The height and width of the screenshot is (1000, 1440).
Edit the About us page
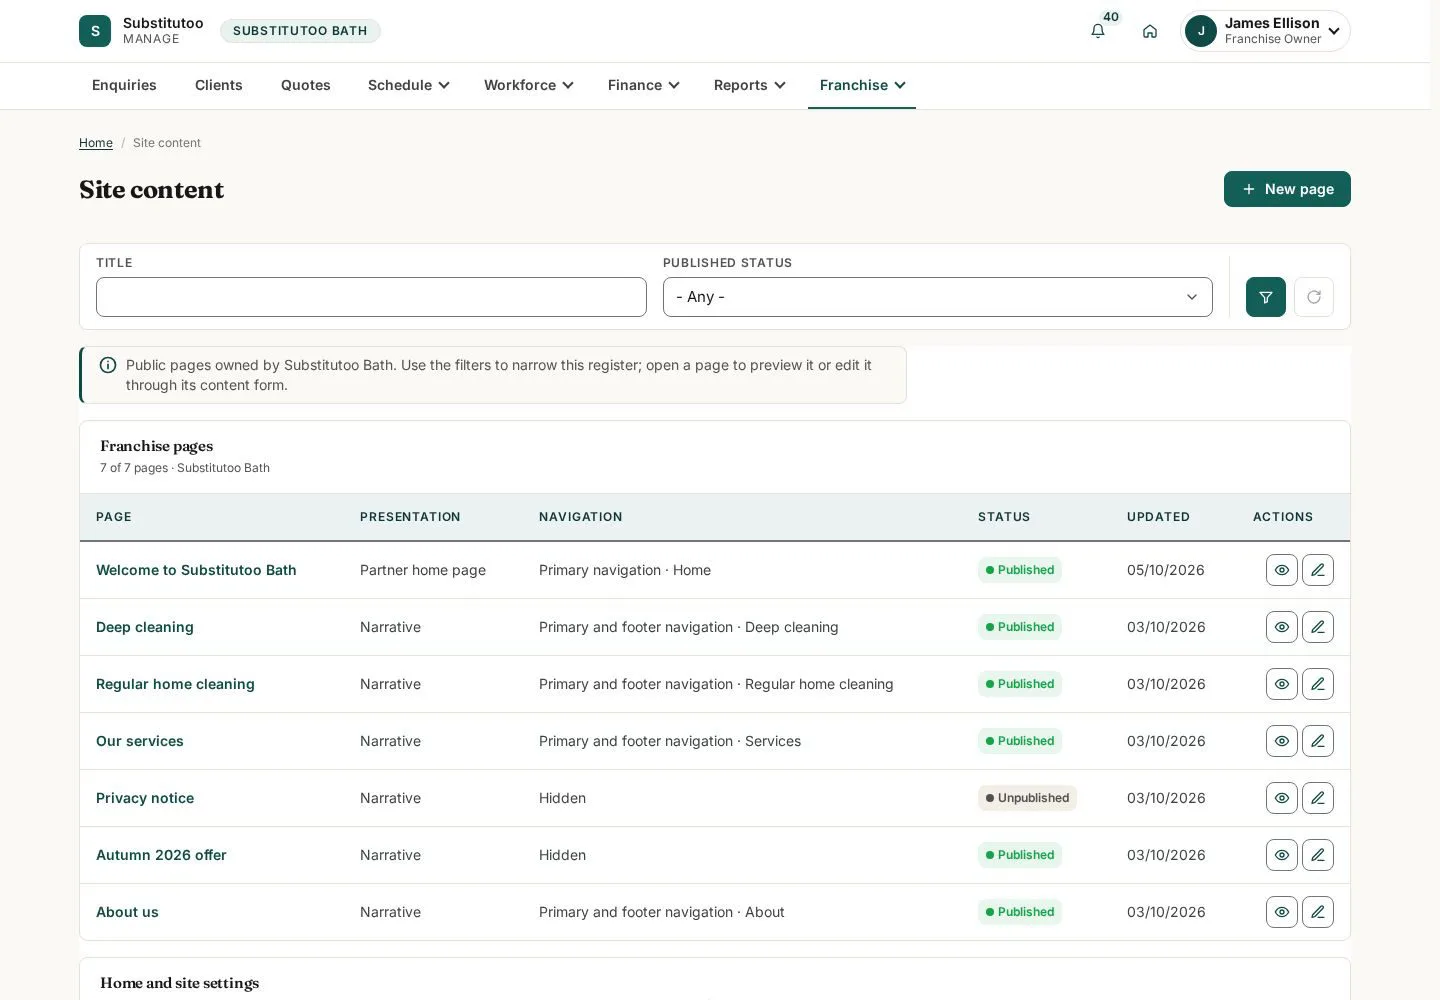point(1318,912)
